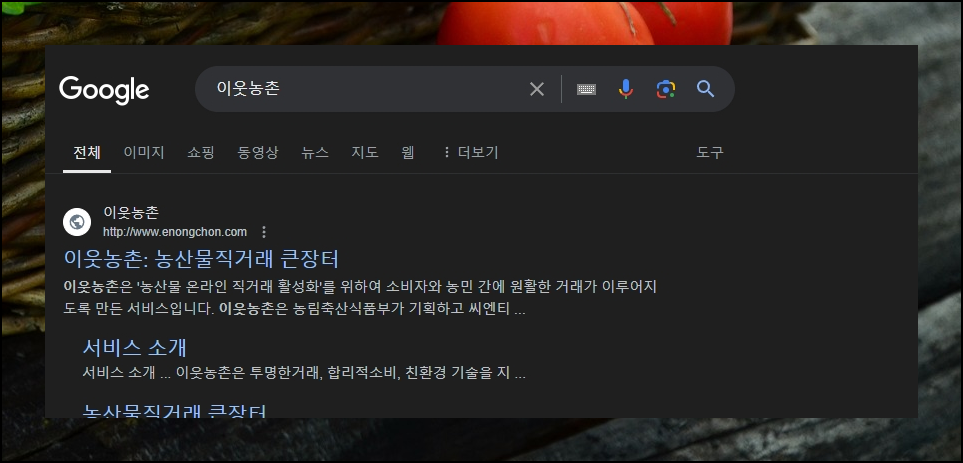
Task: Open the three-dot menu beside enongchon.com URL
Action: [264, 232]
